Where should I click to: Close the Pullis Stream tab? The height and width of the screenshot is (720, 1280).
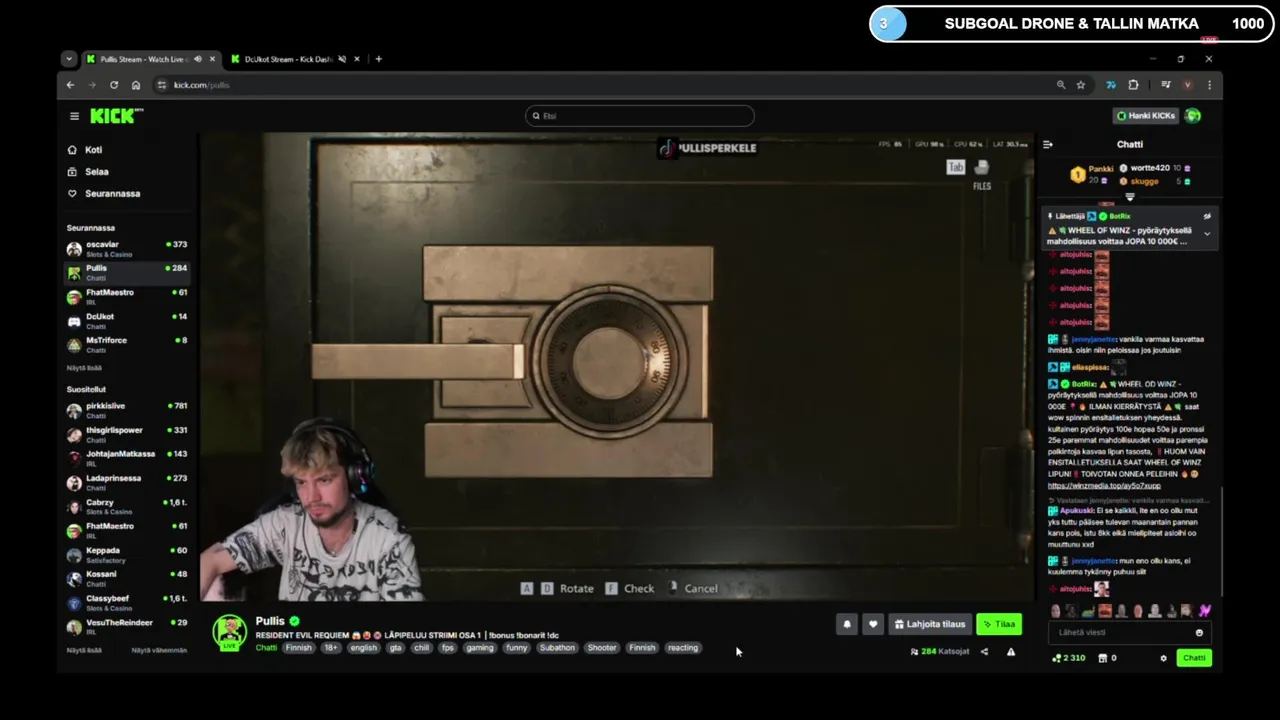click(211, 59)
